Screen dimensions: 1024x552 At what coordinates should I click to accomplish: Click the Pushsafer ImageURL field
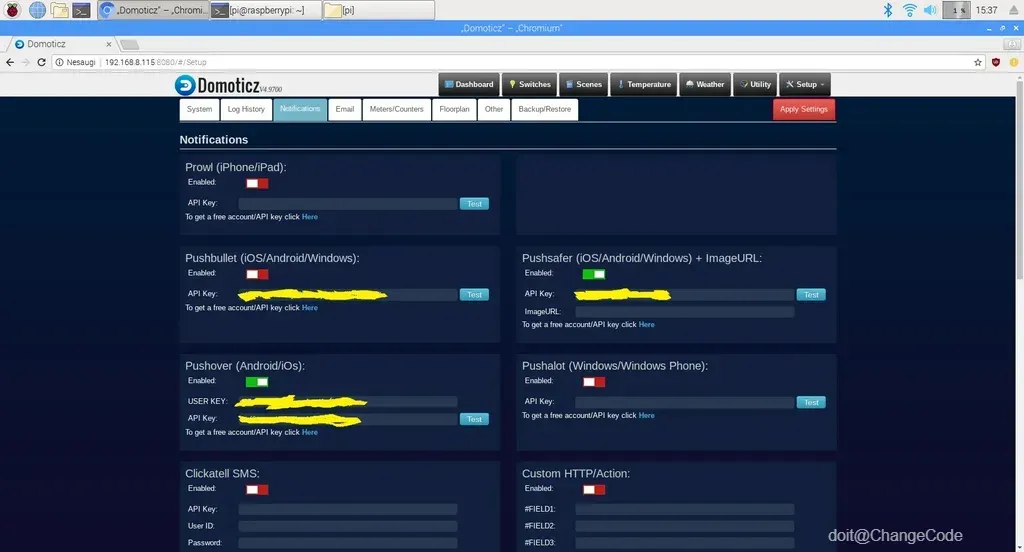pos(684,312)
